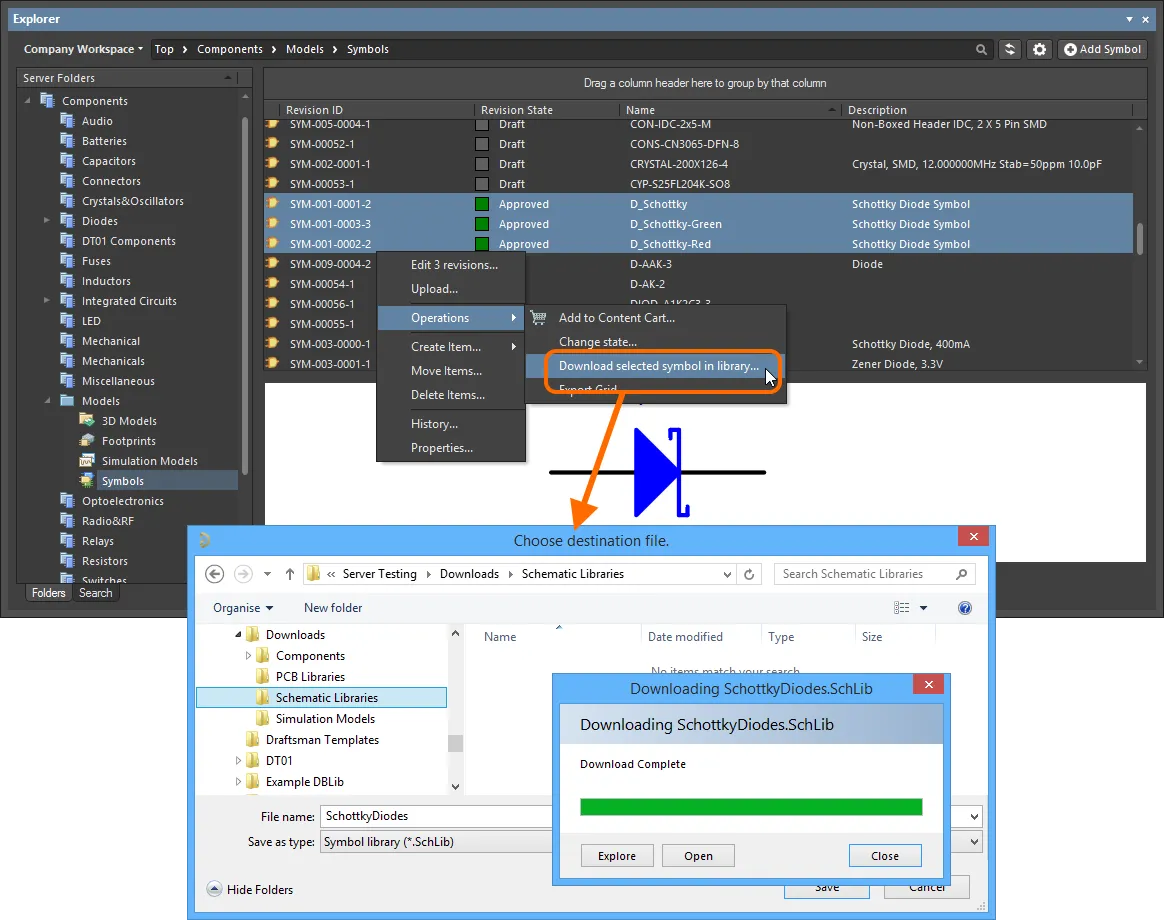Click green Approved state square for D_Schottky

pos(482,204)
